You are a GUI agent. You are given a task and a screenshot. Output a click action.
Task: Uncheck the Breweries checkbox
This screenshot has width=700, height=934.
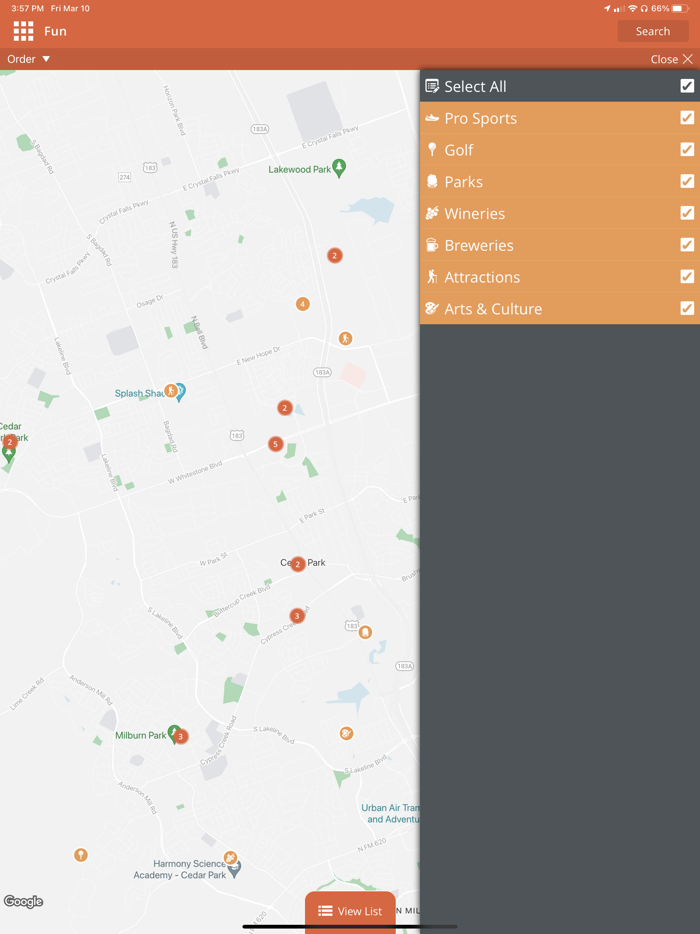click(687, 245)
